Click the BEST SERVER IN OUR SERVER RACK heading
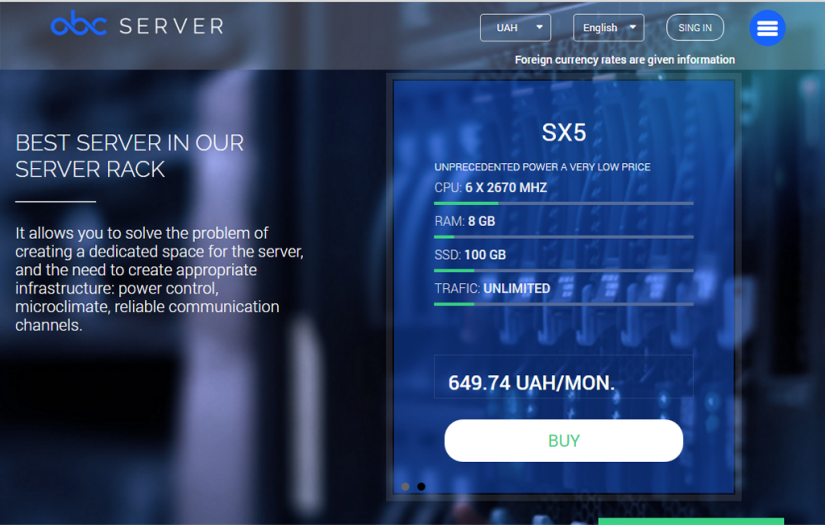The image size is (825, 525). (x=129, y=156)
